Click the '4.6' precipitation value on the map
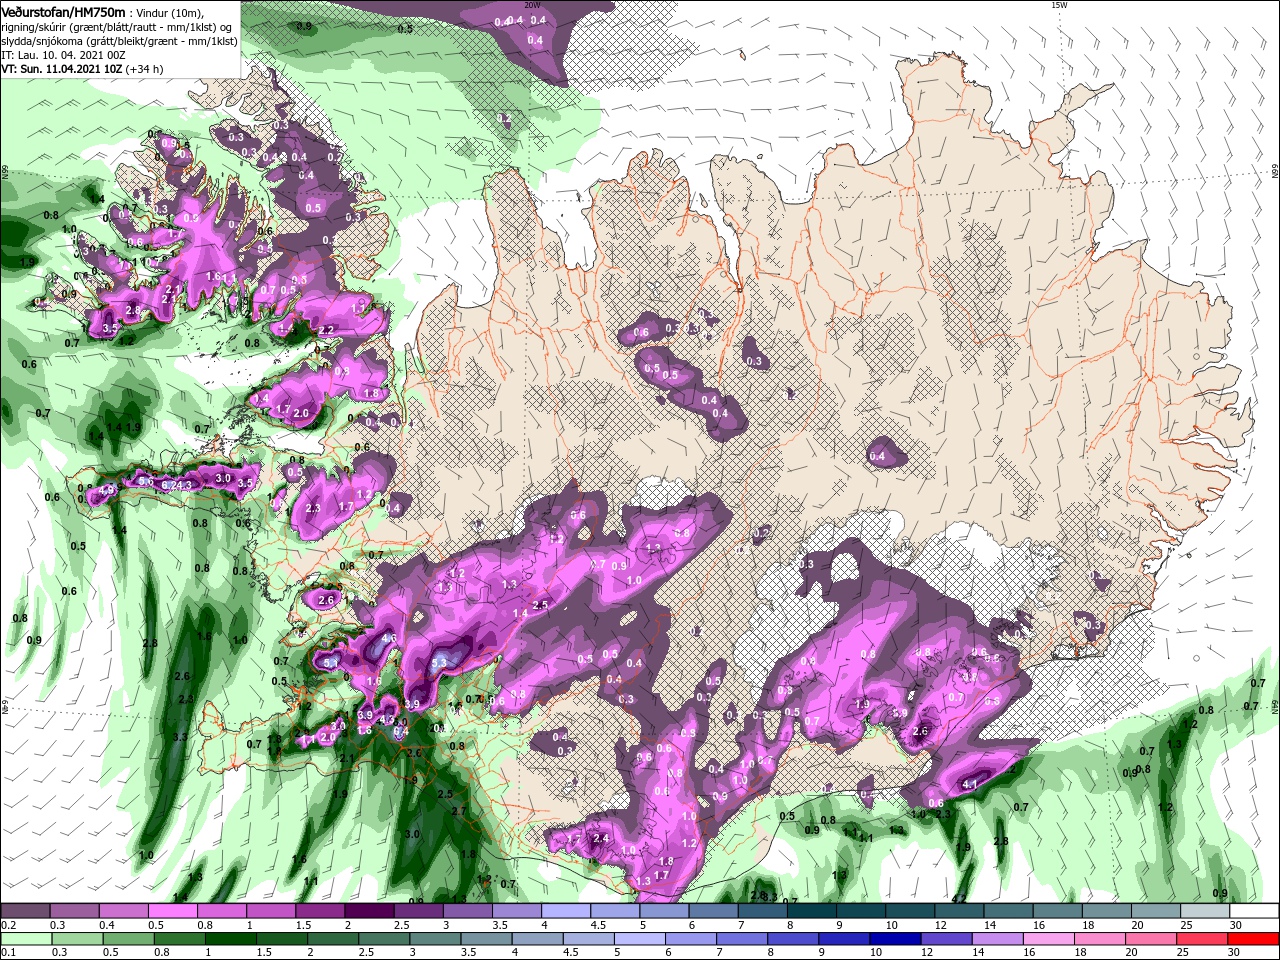The width and height of the screenshot is (1280, 960). 390,638
